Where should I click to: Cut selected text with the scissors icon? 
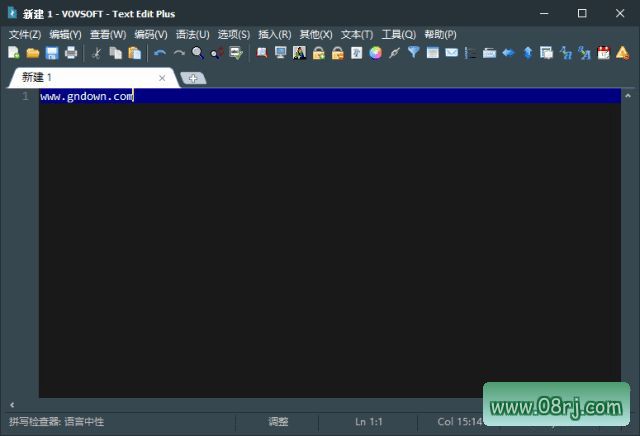point(97,53)
